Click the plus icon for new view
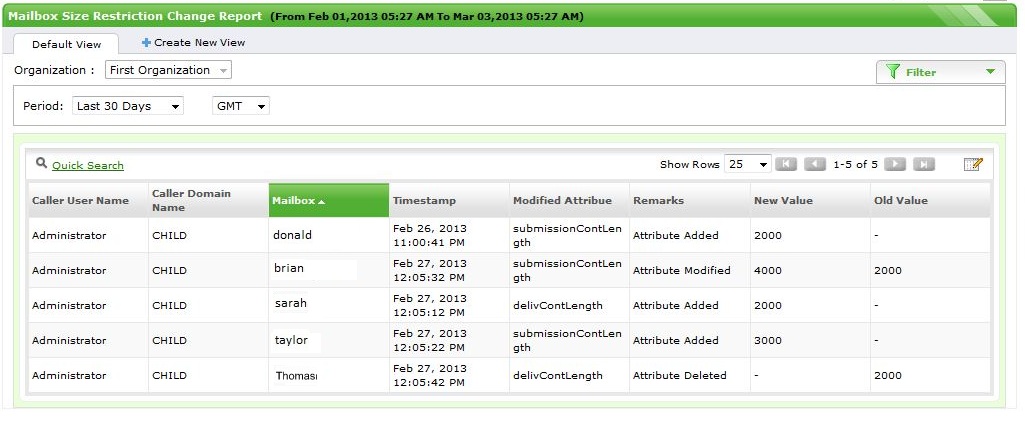Image resolution: width=1025 pixels, height=429 pixels. click(146, 43)
